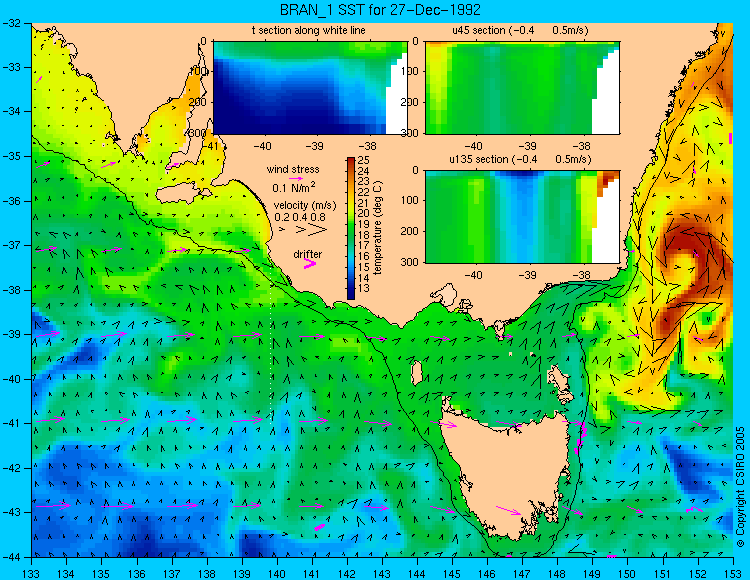The height and width of the screenshot is (580, 750).
Task: Click the 'temperature (deg C)' vertical label
Action: tap(378, 228)
